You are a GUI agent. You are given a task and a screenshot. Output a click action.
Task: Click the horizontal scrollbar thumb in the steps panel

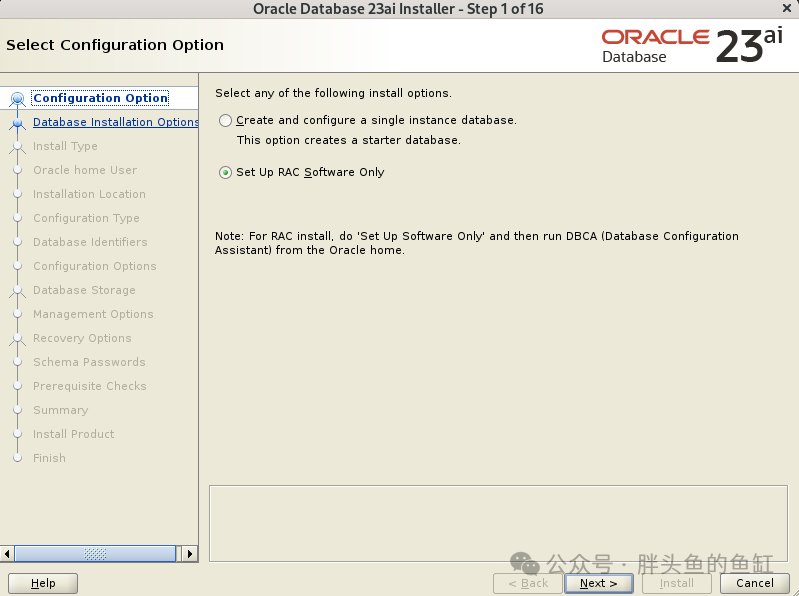[x=95, y=554]
